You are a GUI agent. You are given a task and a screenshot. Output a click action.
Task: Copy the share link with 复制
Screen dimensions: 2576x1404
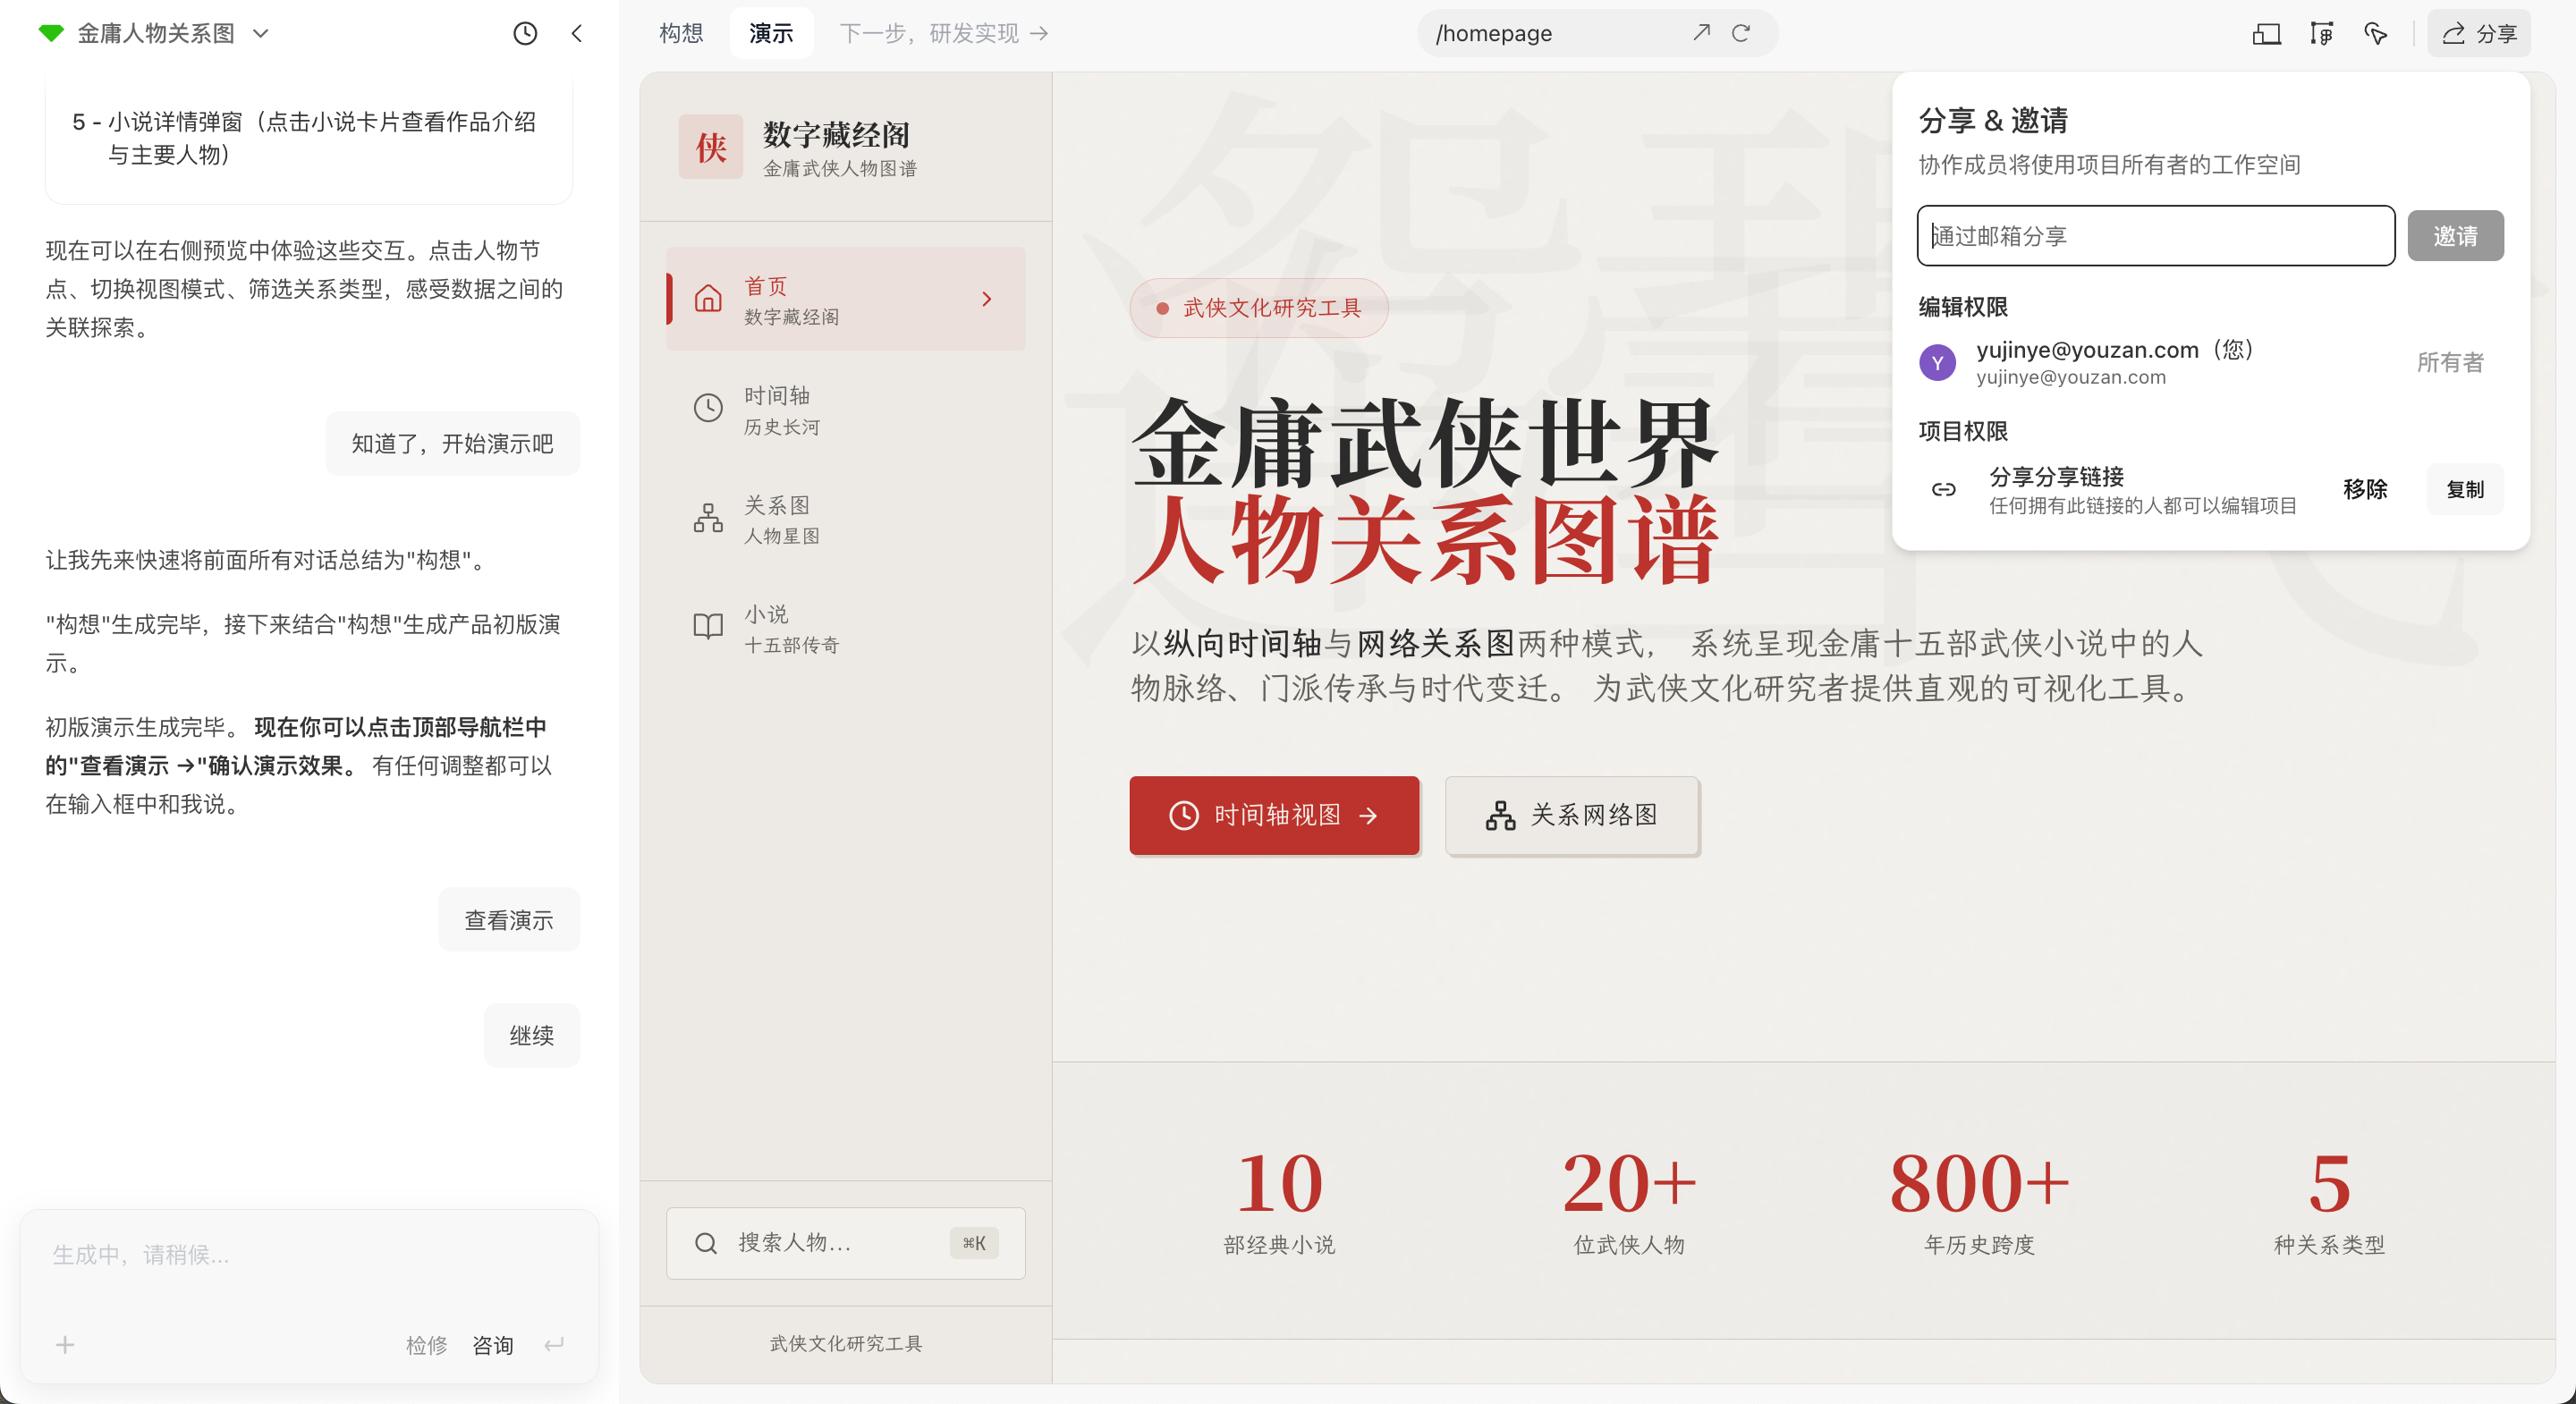coord(2465,490)
